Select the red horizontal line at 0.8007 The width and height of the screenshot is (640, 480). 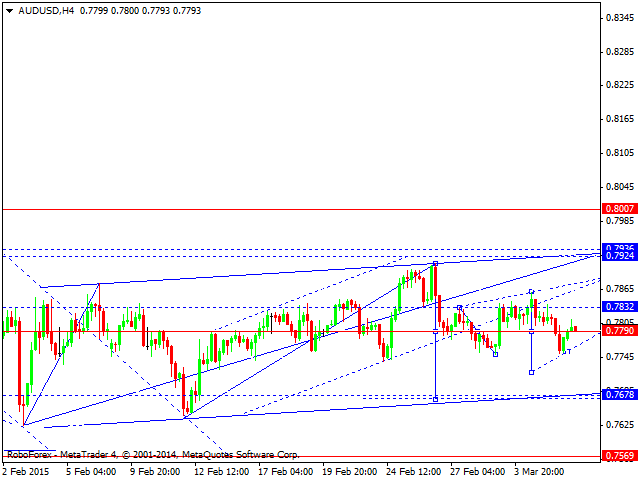[300, 209]
